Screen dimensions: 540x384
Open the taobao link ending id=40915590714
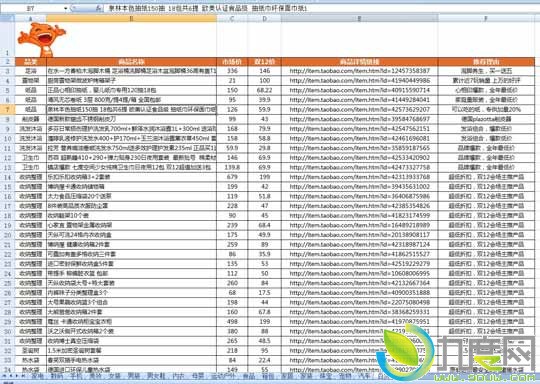pos(360,90)
